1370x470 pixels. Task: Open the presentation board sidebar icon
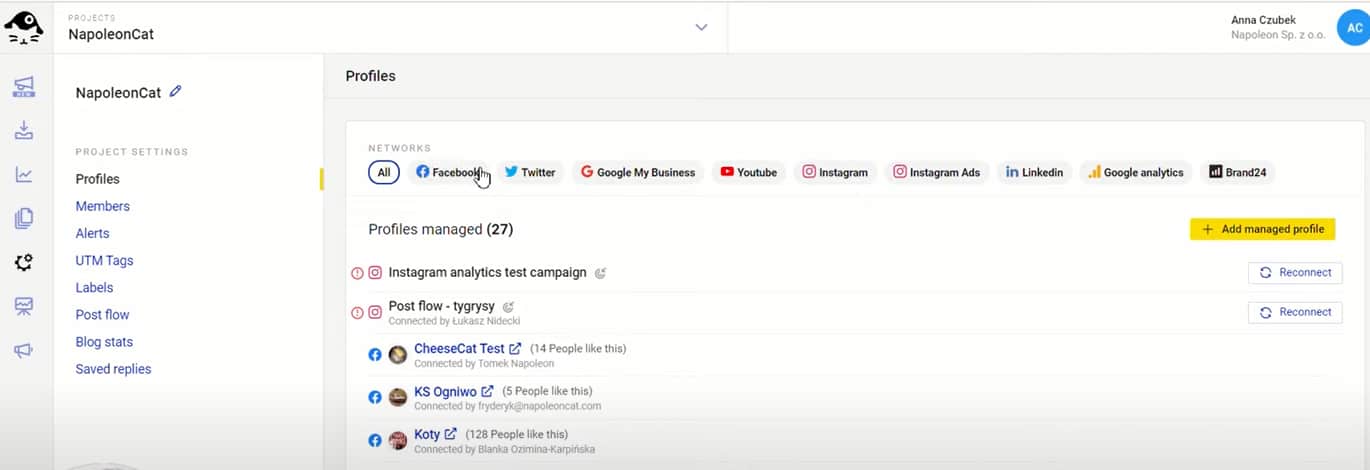(x=24, y=306)
